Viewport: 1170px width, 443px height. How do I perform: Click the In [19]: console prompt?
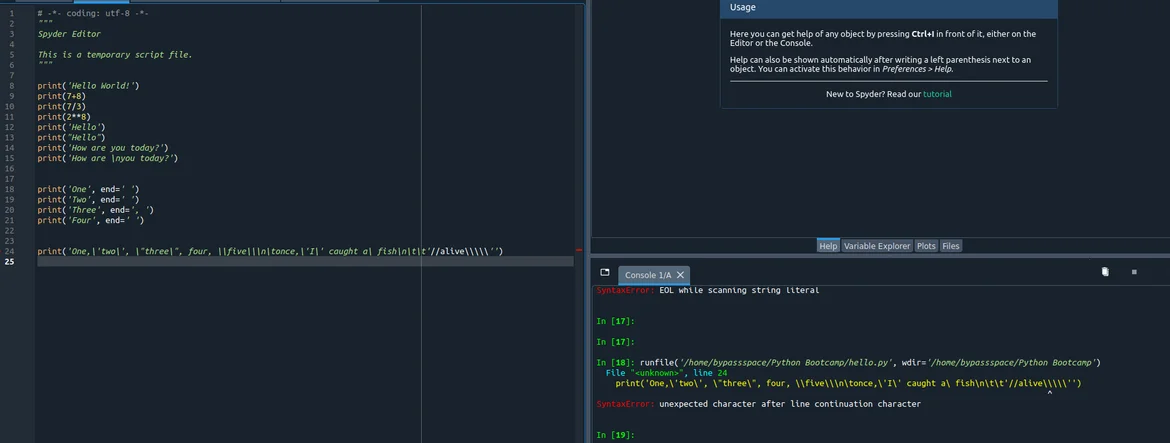615,435
